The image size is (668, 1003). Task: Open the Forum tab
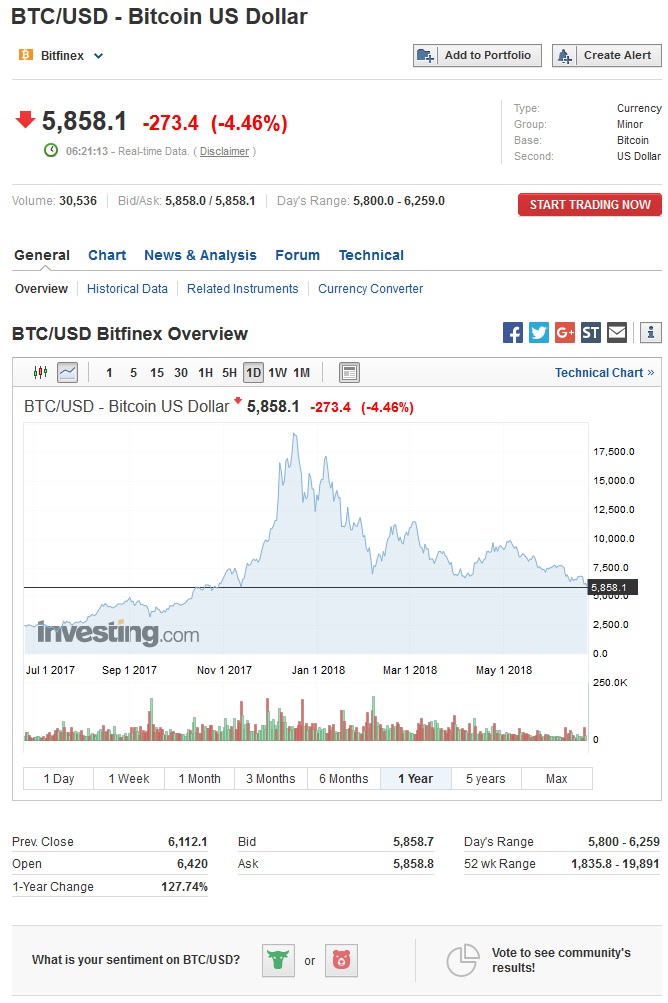298,255
